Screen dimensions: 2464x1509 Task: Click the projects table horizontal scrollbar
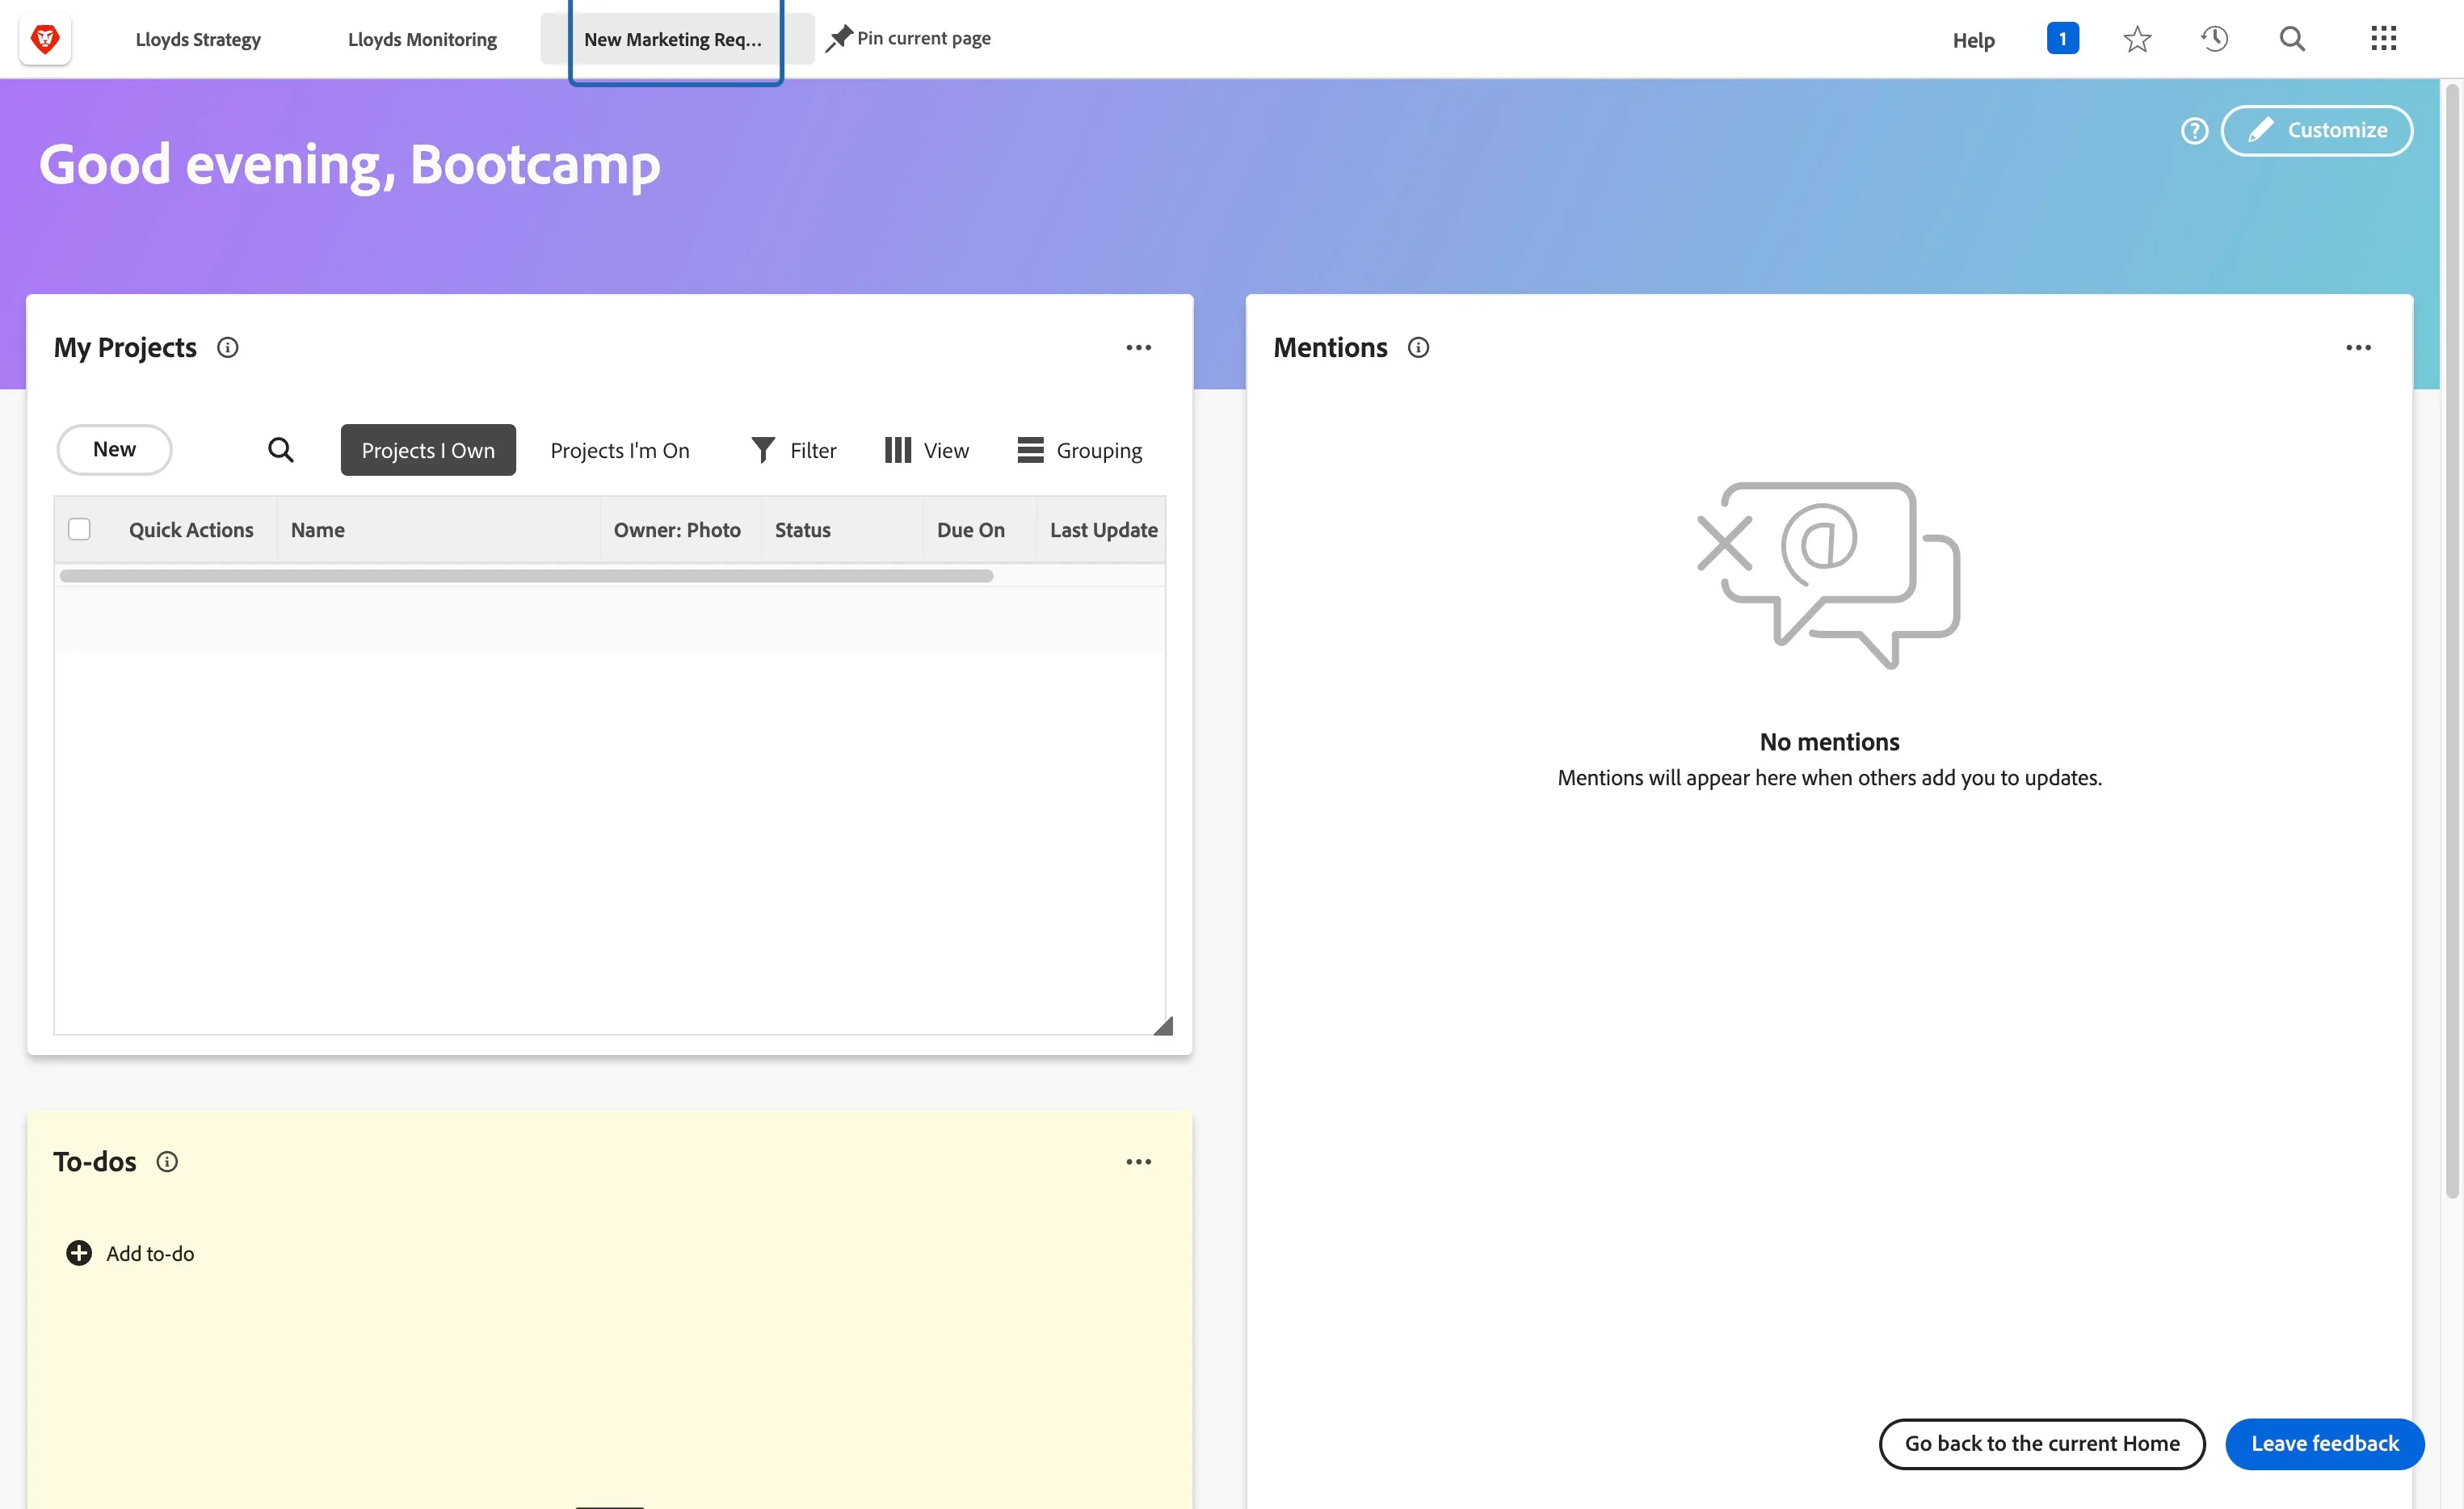point(526,576)
